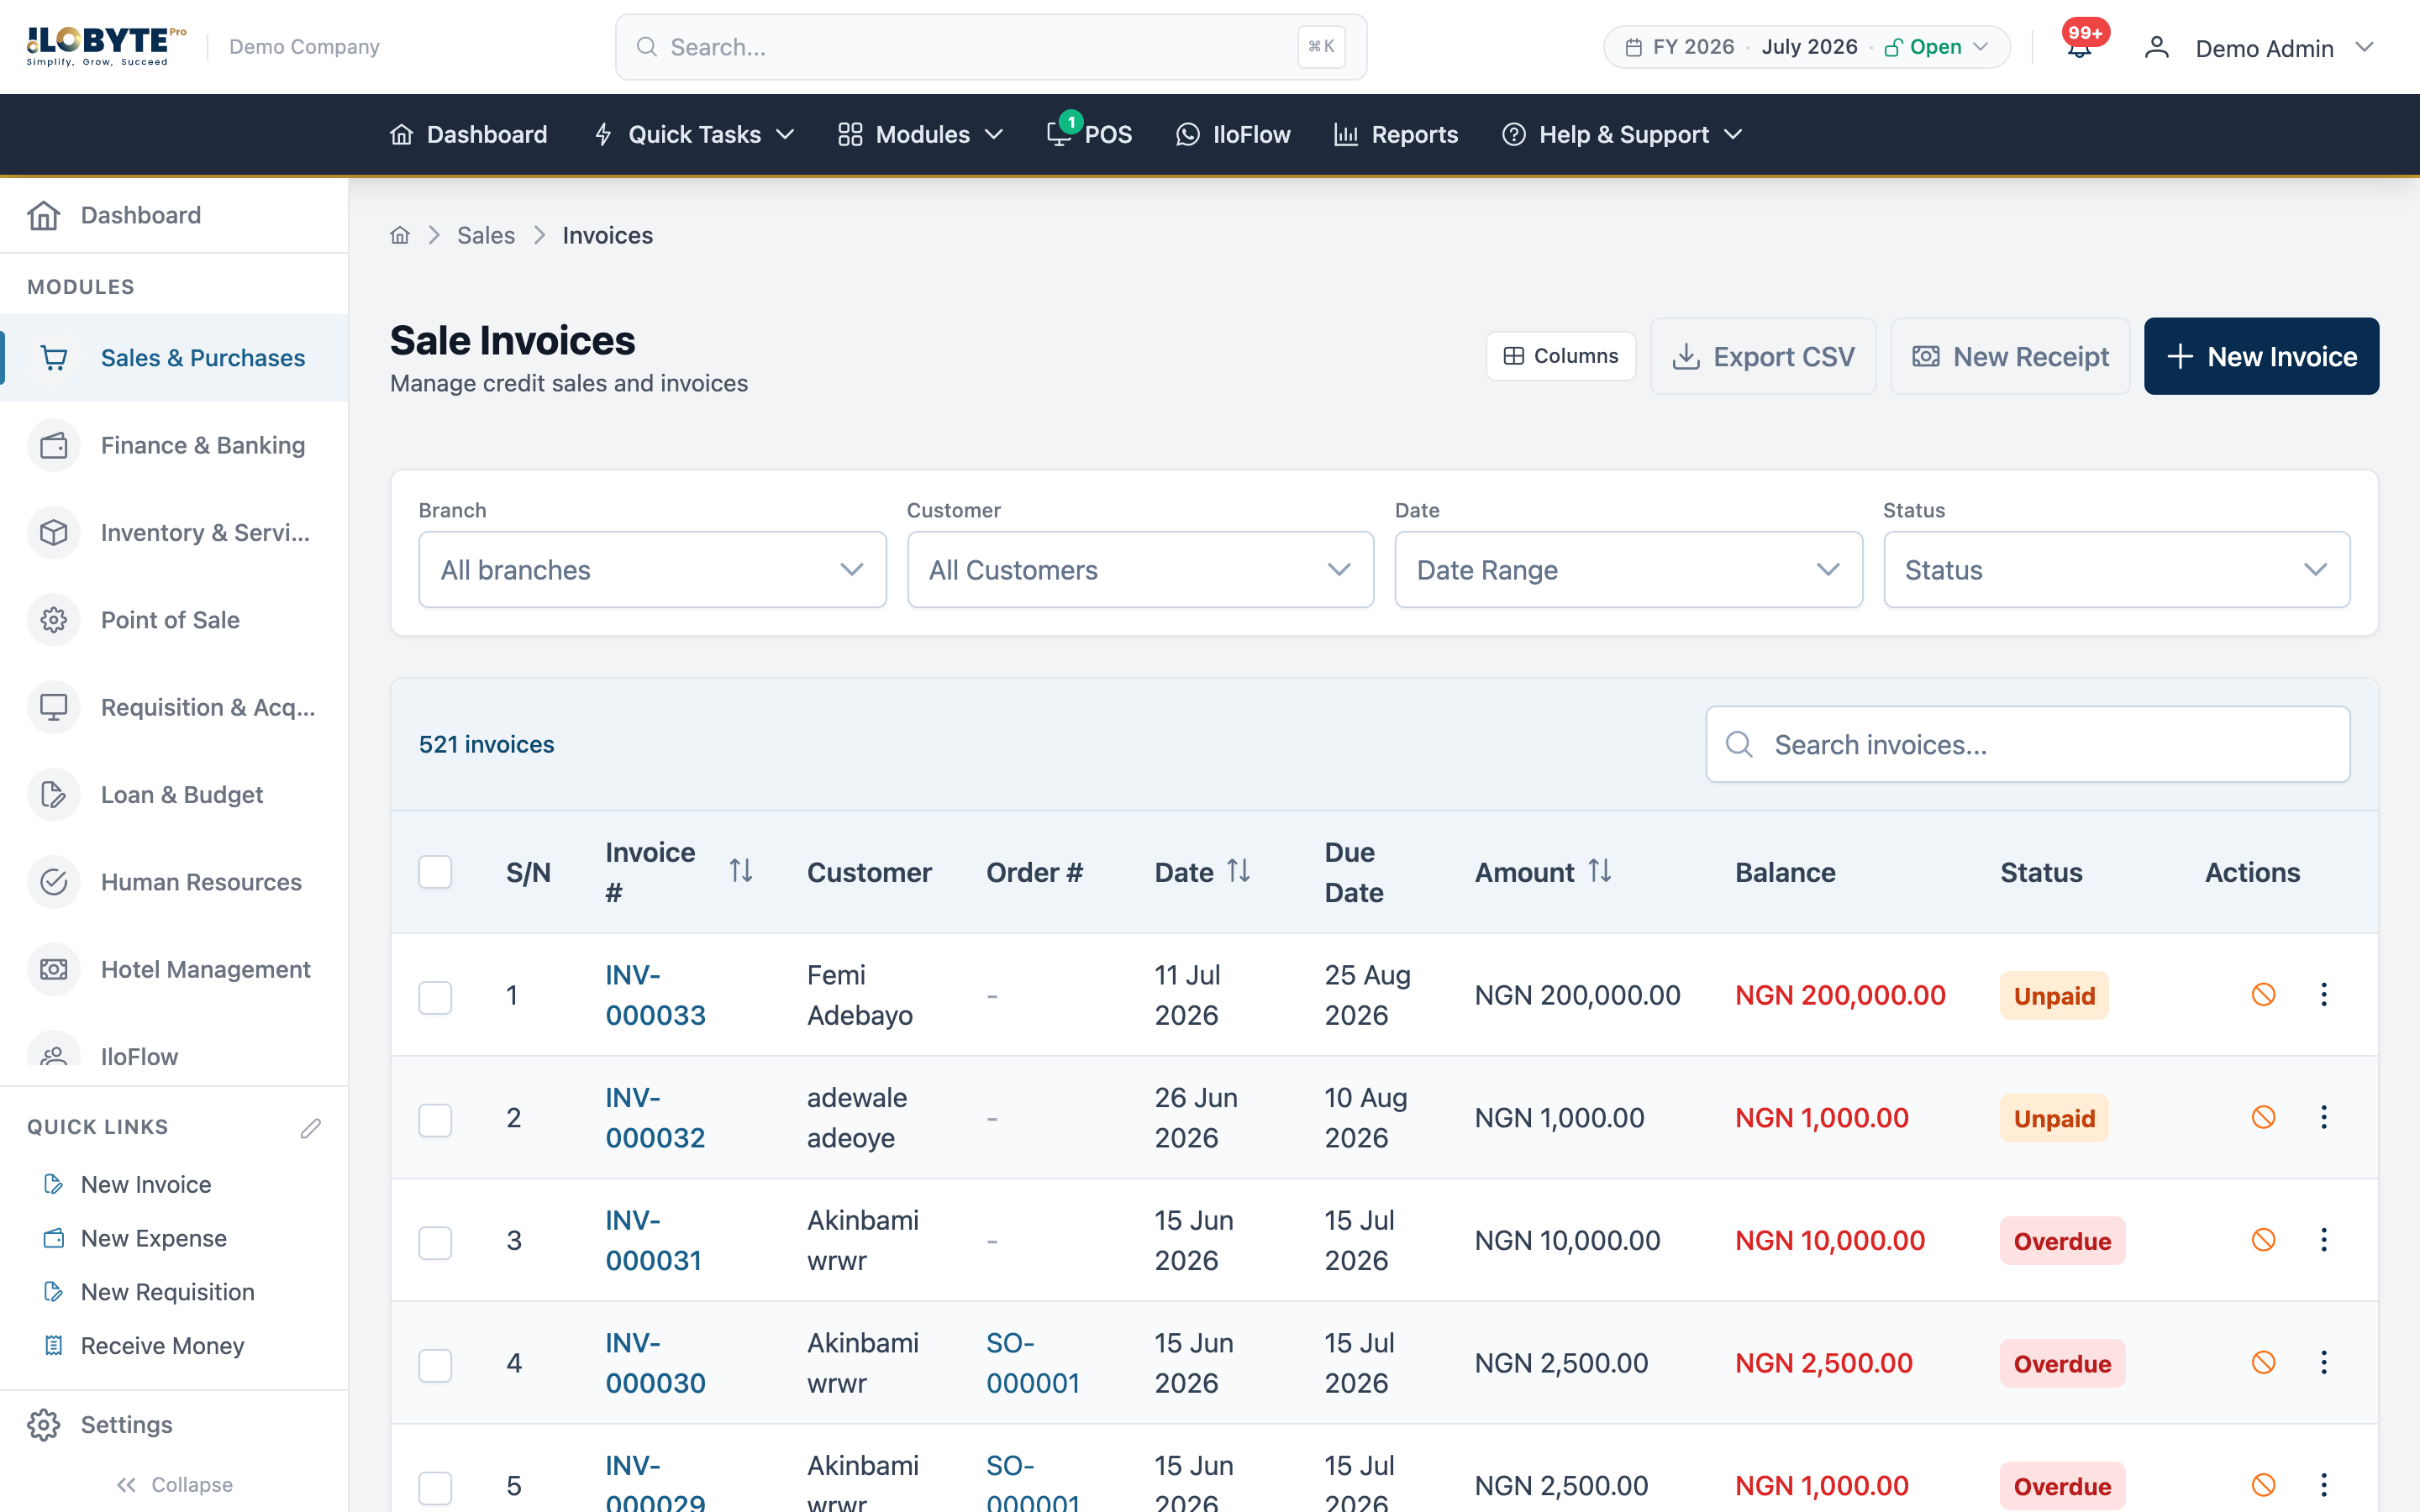The width and height of the screenshot is (2420, 1512).
Task: Sort by Invoice # using the sort arrows
Action: point(741,871)
